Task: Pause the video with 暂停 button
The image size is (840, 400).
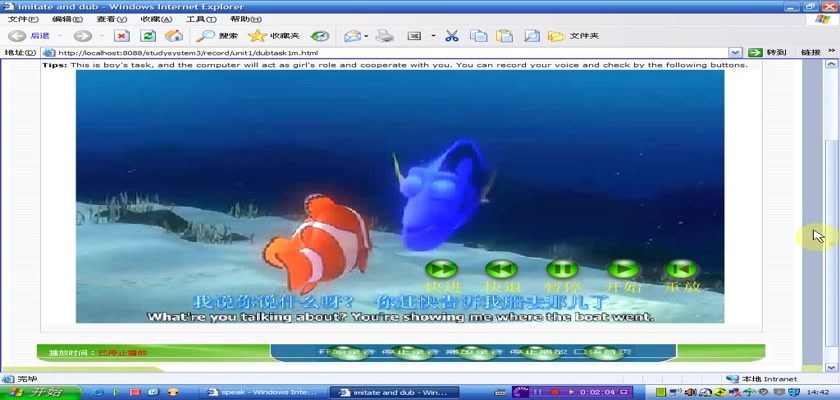Action: pyautogui.click(x=562, y=269)
